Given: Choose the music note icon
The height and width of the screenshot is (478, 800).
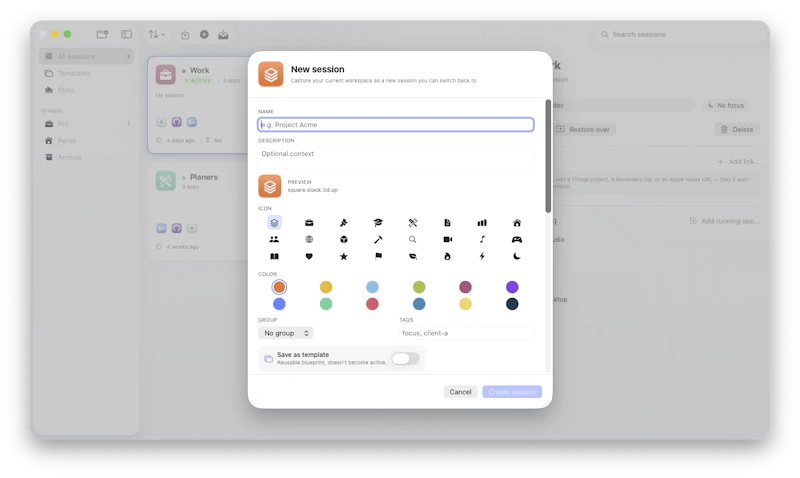Looking at the screenshot, I should pos(482,239).
